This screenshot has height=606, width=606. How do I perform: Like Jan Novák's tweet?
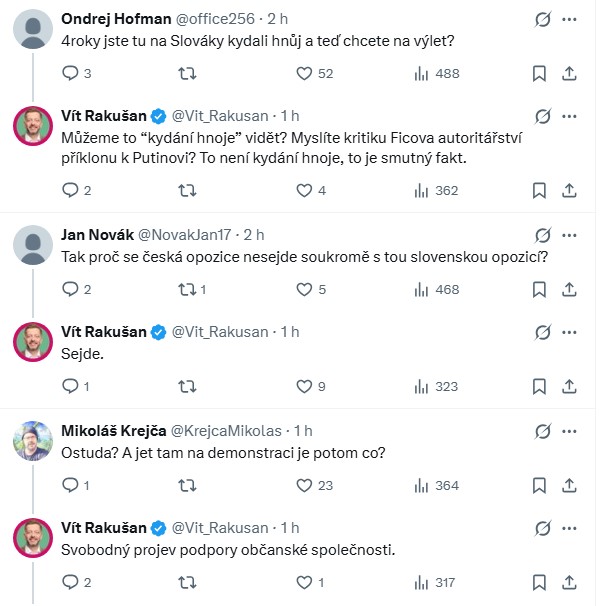point(305,289)
